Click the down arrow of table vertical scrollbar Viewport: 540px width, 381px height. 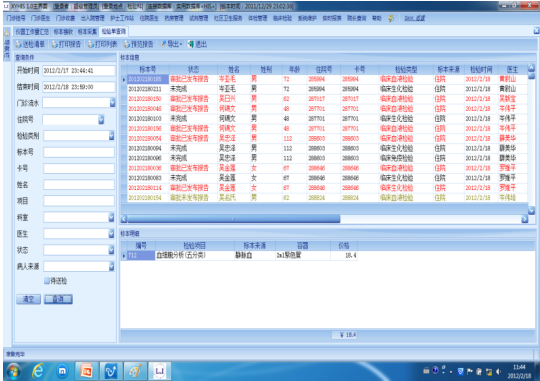coord(531,210)
